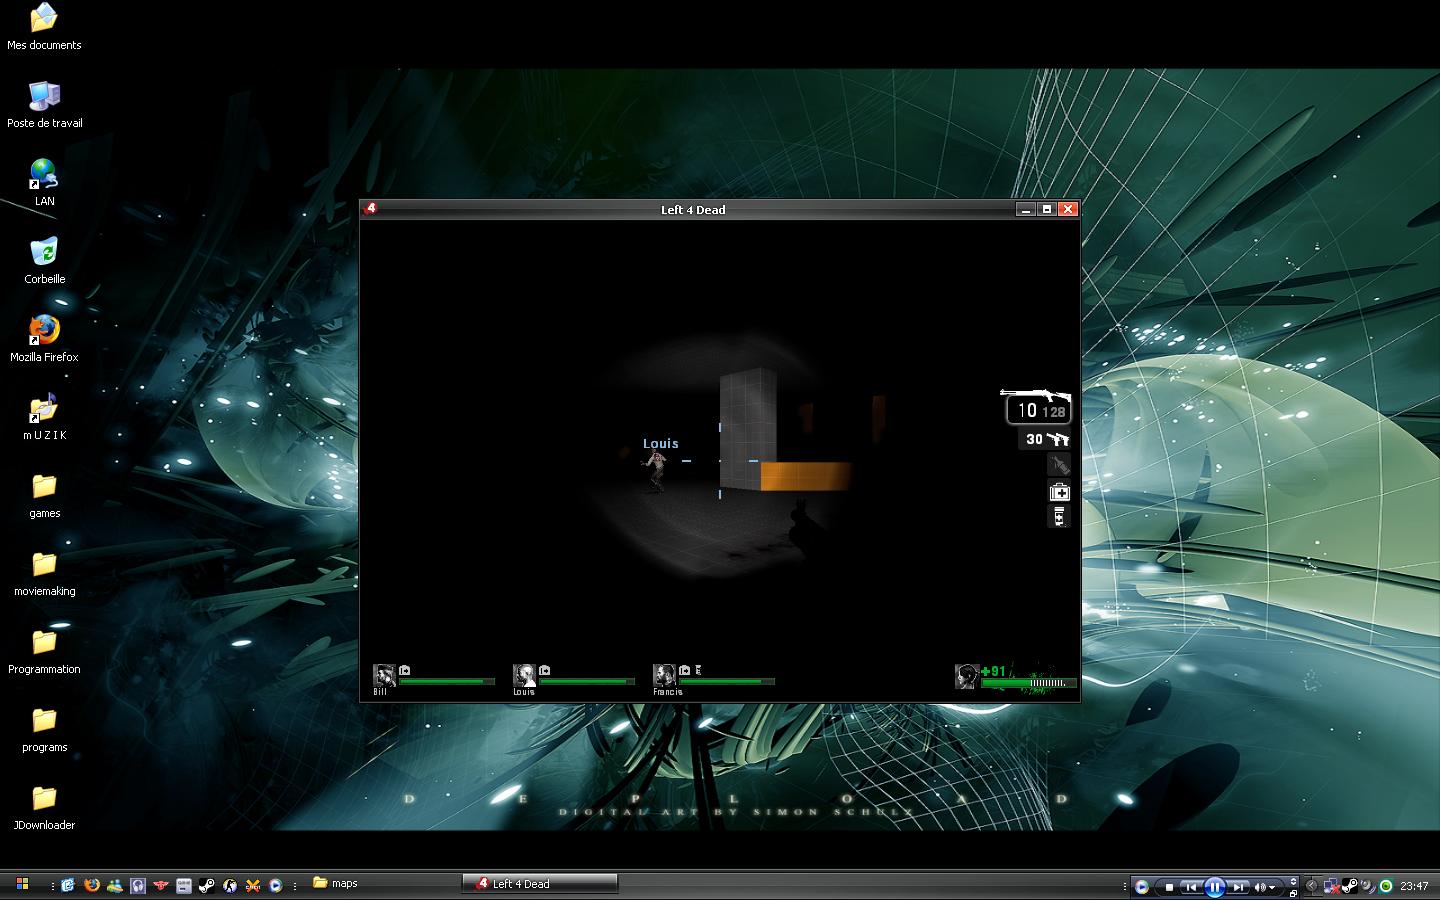Skip to previous track in taskbar player
The height and width of the screenshot is (900, 1440).
pyautogui.click(x=1191, y=887)
